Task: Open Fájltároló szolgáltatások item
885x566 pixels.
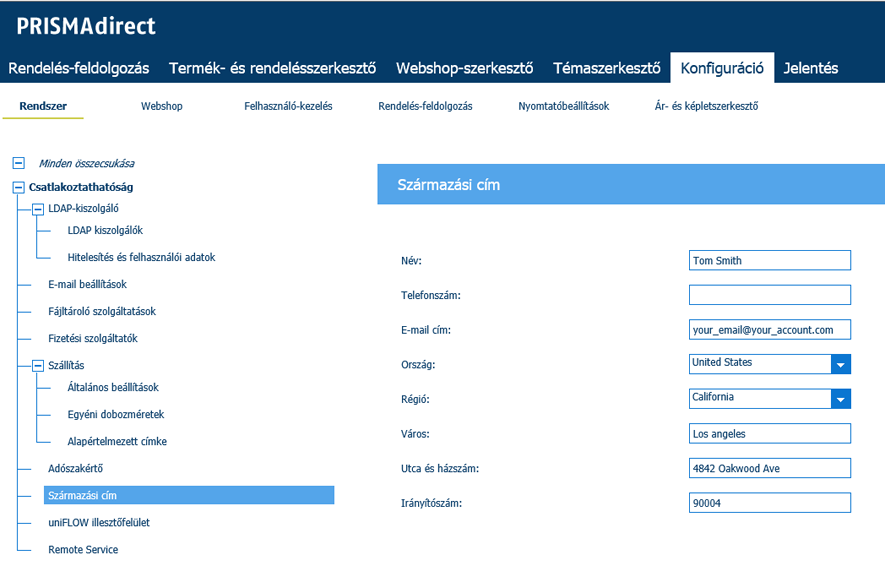Action: [102, 311]
